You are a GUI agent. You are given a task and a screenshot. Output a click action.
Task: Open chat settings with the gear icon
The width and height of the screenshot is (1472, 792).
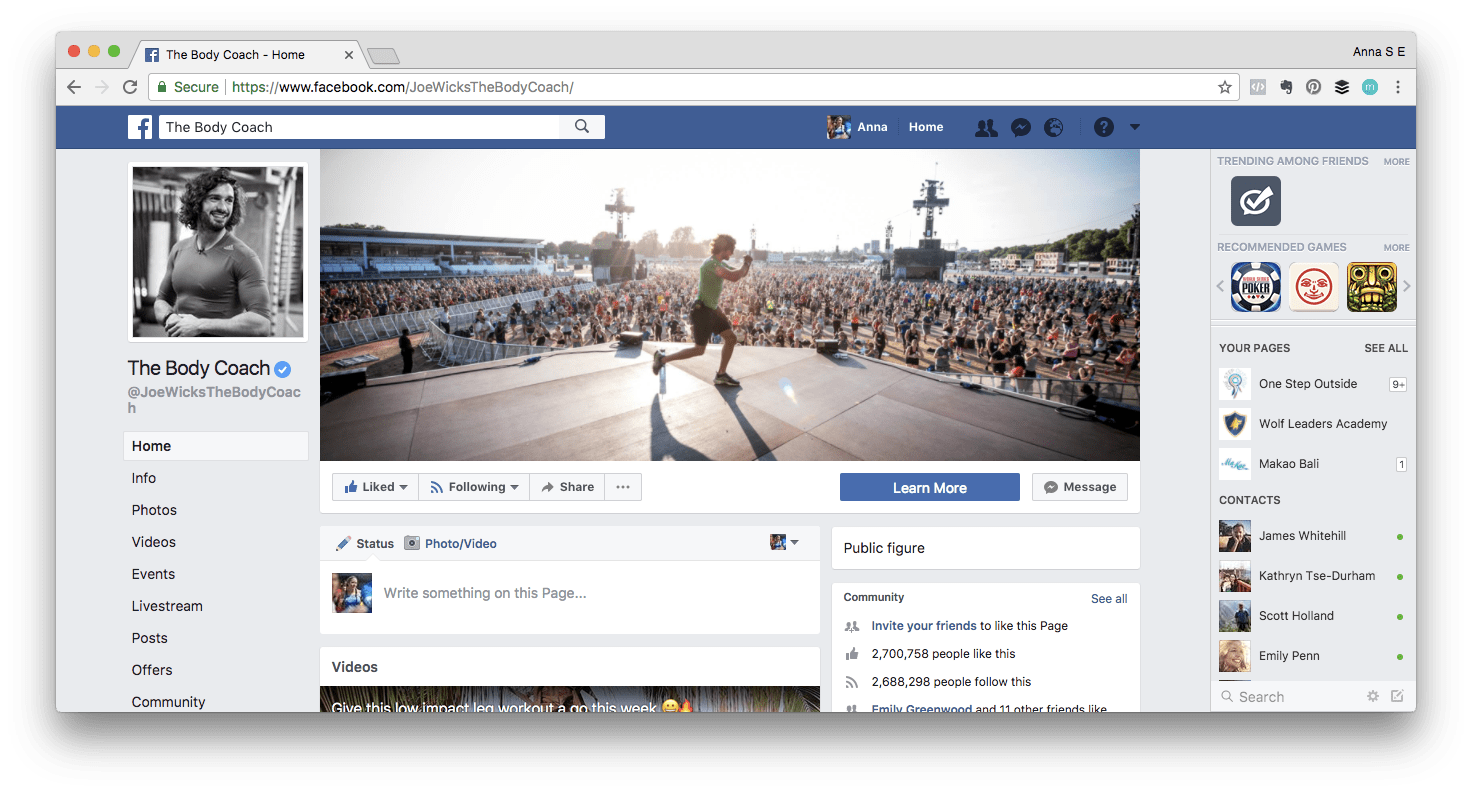click(x=1373, y=696)
